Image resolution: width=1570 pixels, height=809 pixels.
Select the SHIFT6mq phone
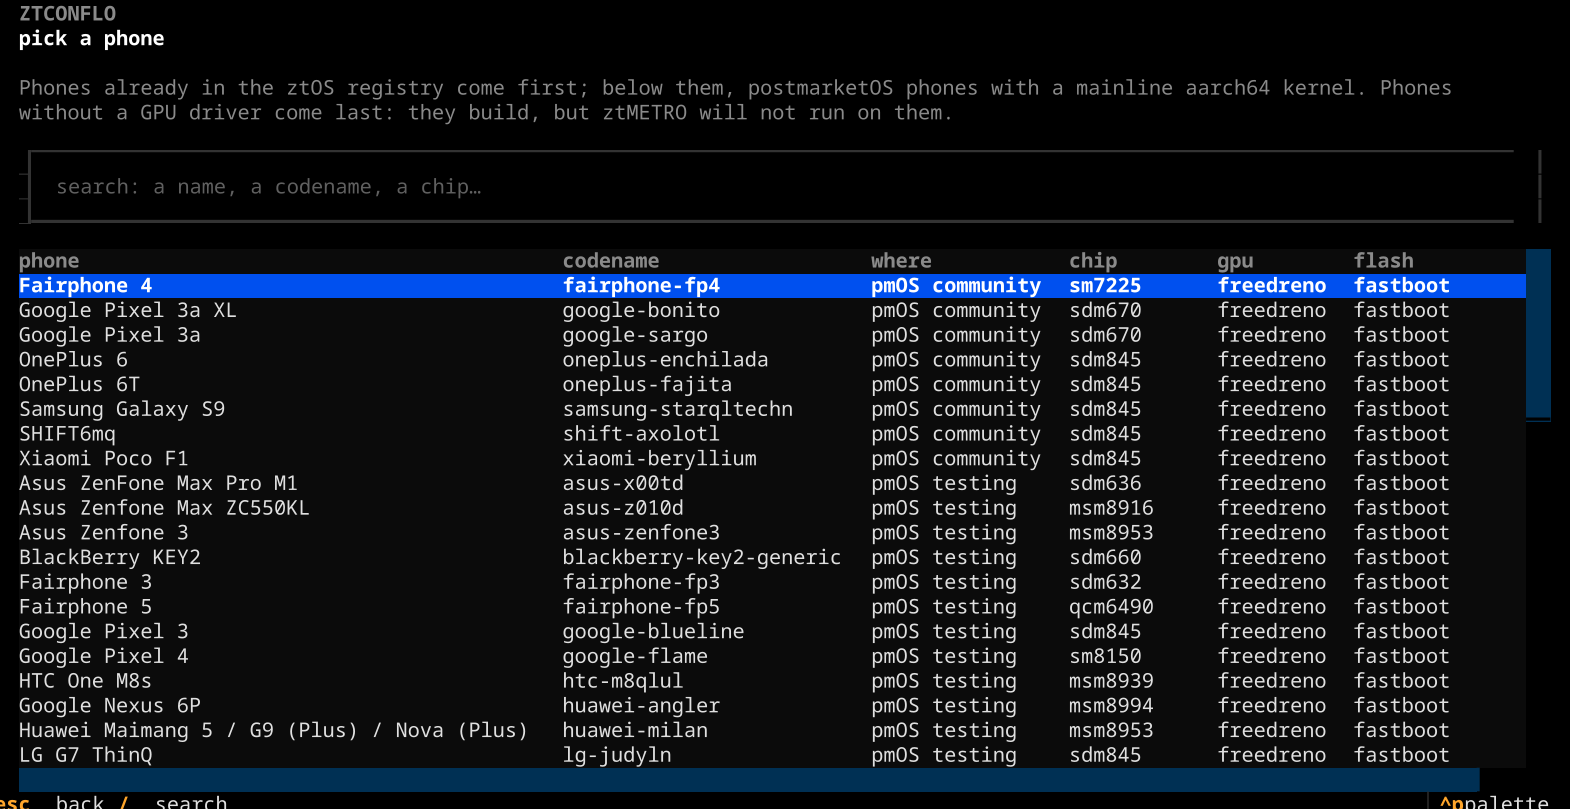pos(772,434)
